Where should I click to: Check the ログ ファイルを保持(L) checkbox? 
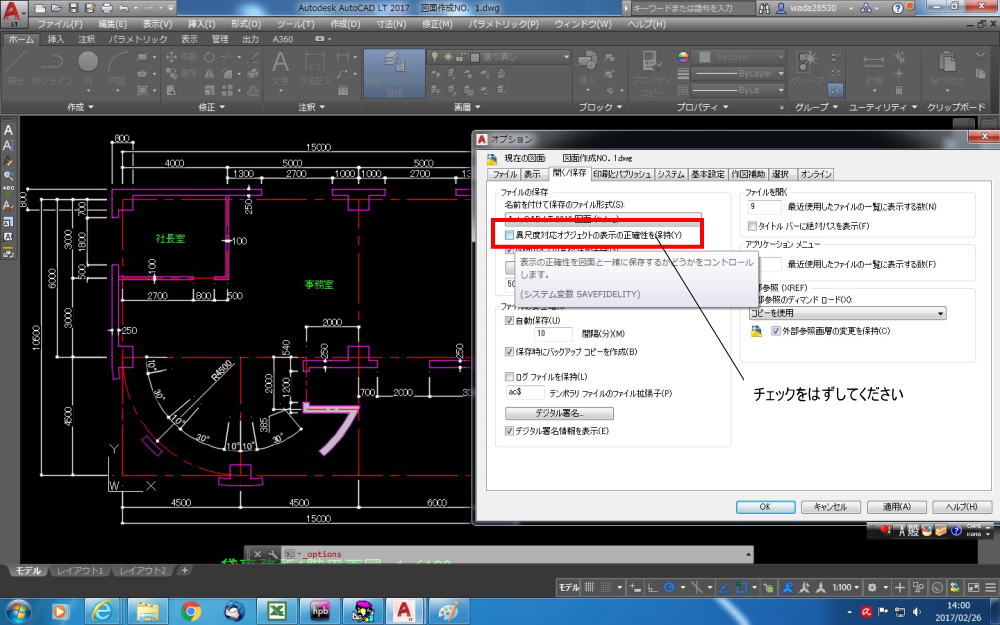510,377
